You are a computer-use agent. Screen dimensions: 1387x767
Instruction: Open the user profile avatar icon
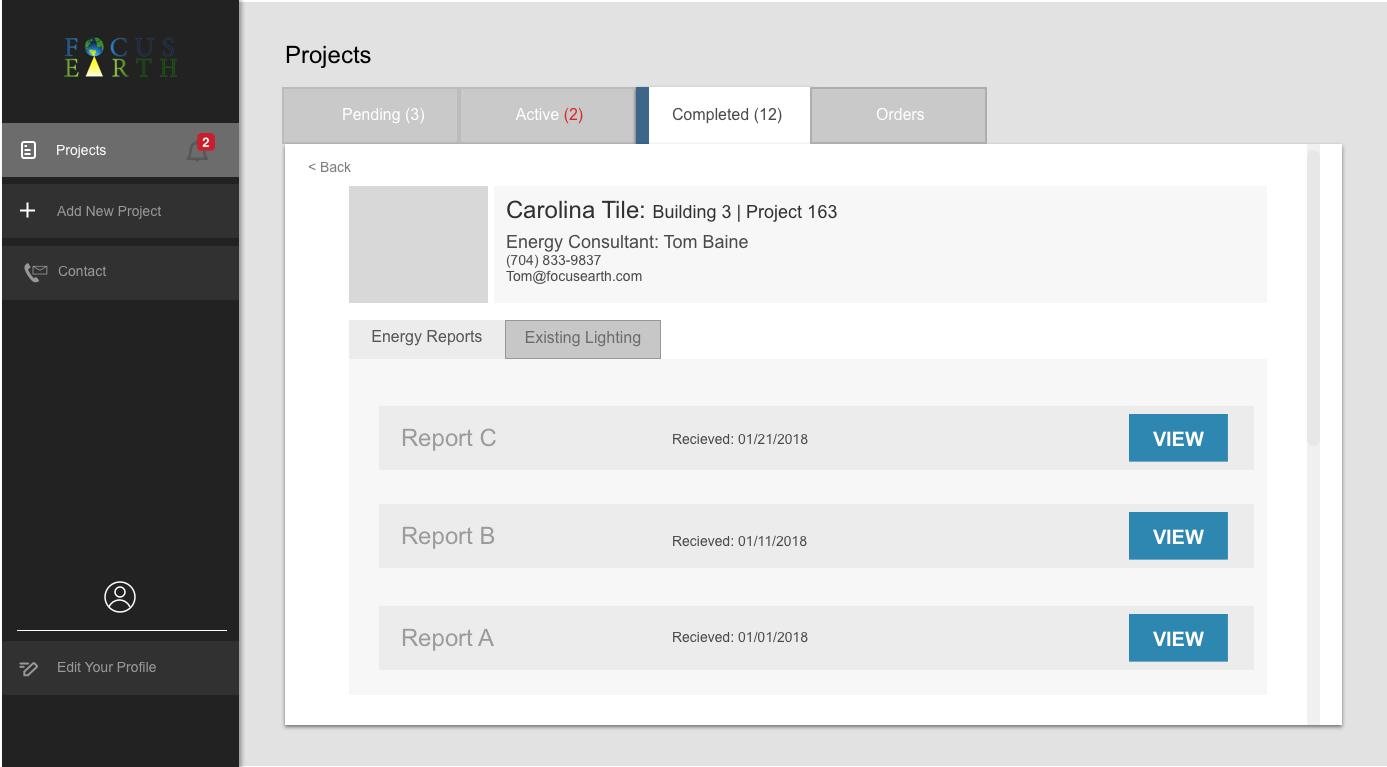(x=120, y=597)
